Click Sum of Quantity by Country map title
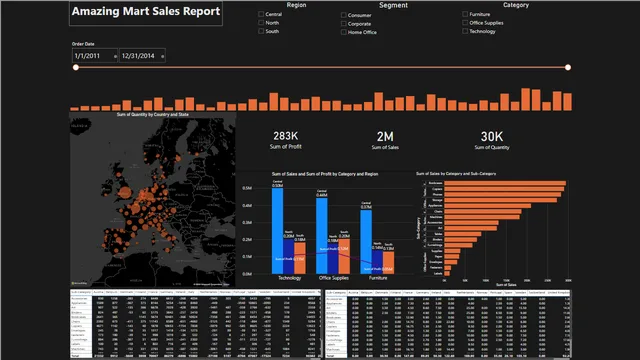This screenshot has width=640, height=360. 153,115
